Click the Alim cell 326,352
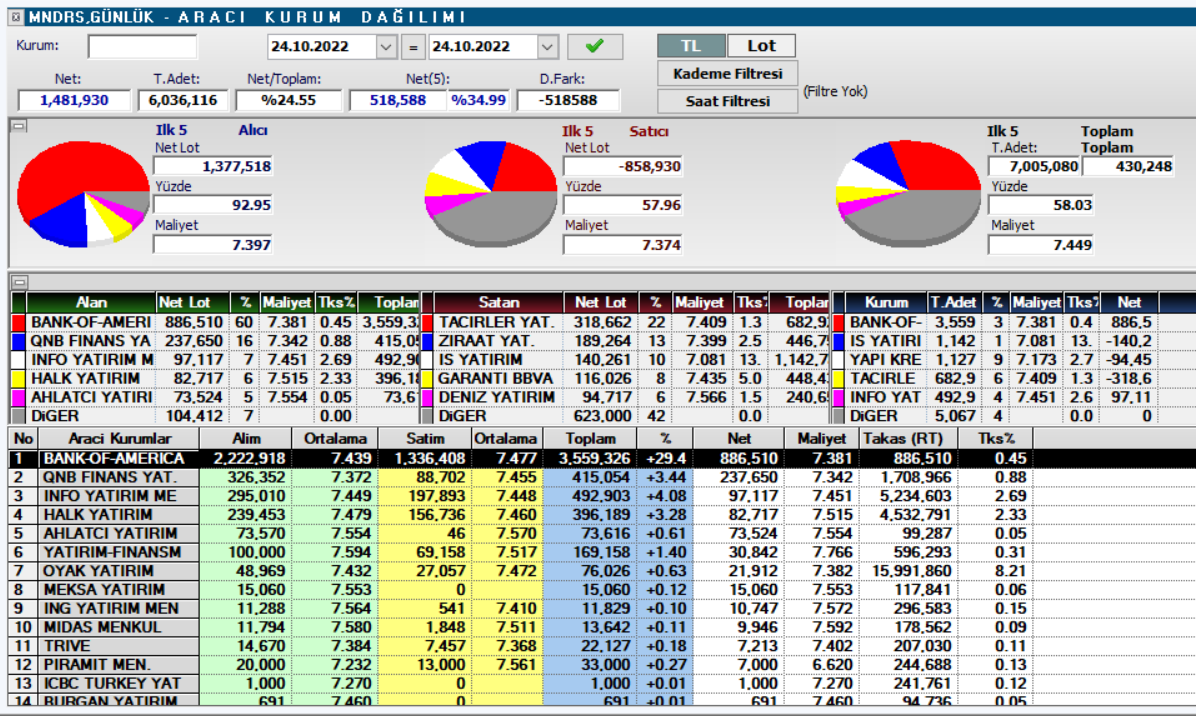Screen dimensions: 1196x716 pyautogui.click(x=246, y=477)
